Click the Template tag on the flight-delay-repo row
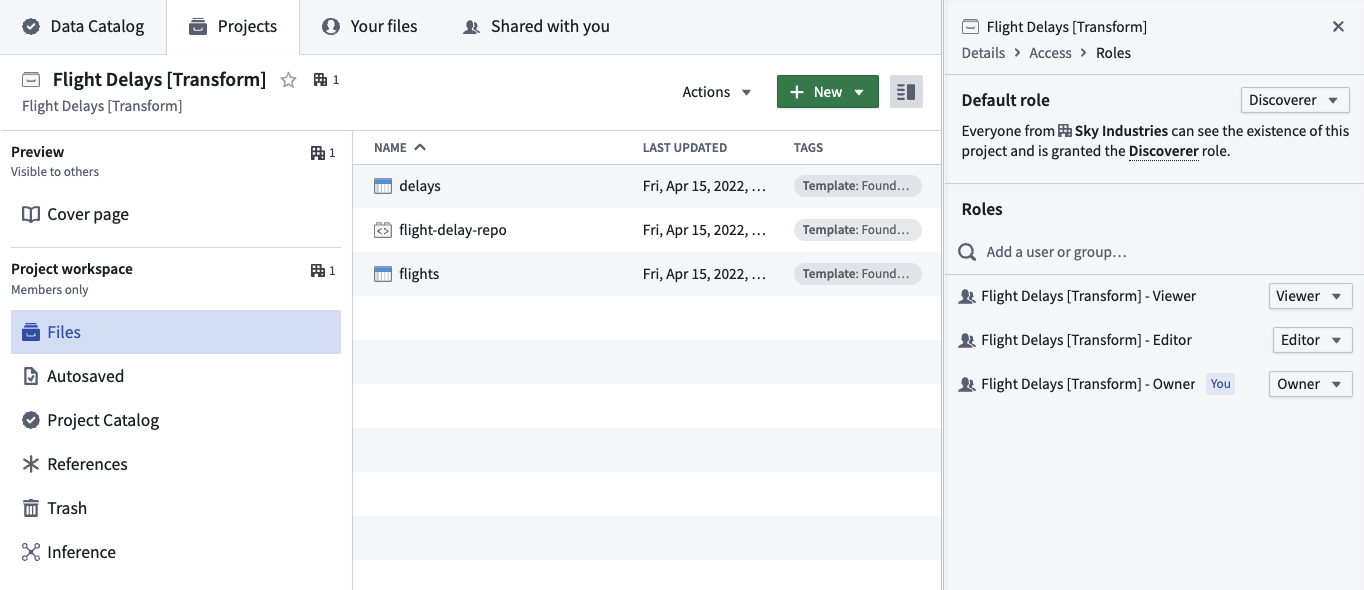 click(x=858, y=230)
